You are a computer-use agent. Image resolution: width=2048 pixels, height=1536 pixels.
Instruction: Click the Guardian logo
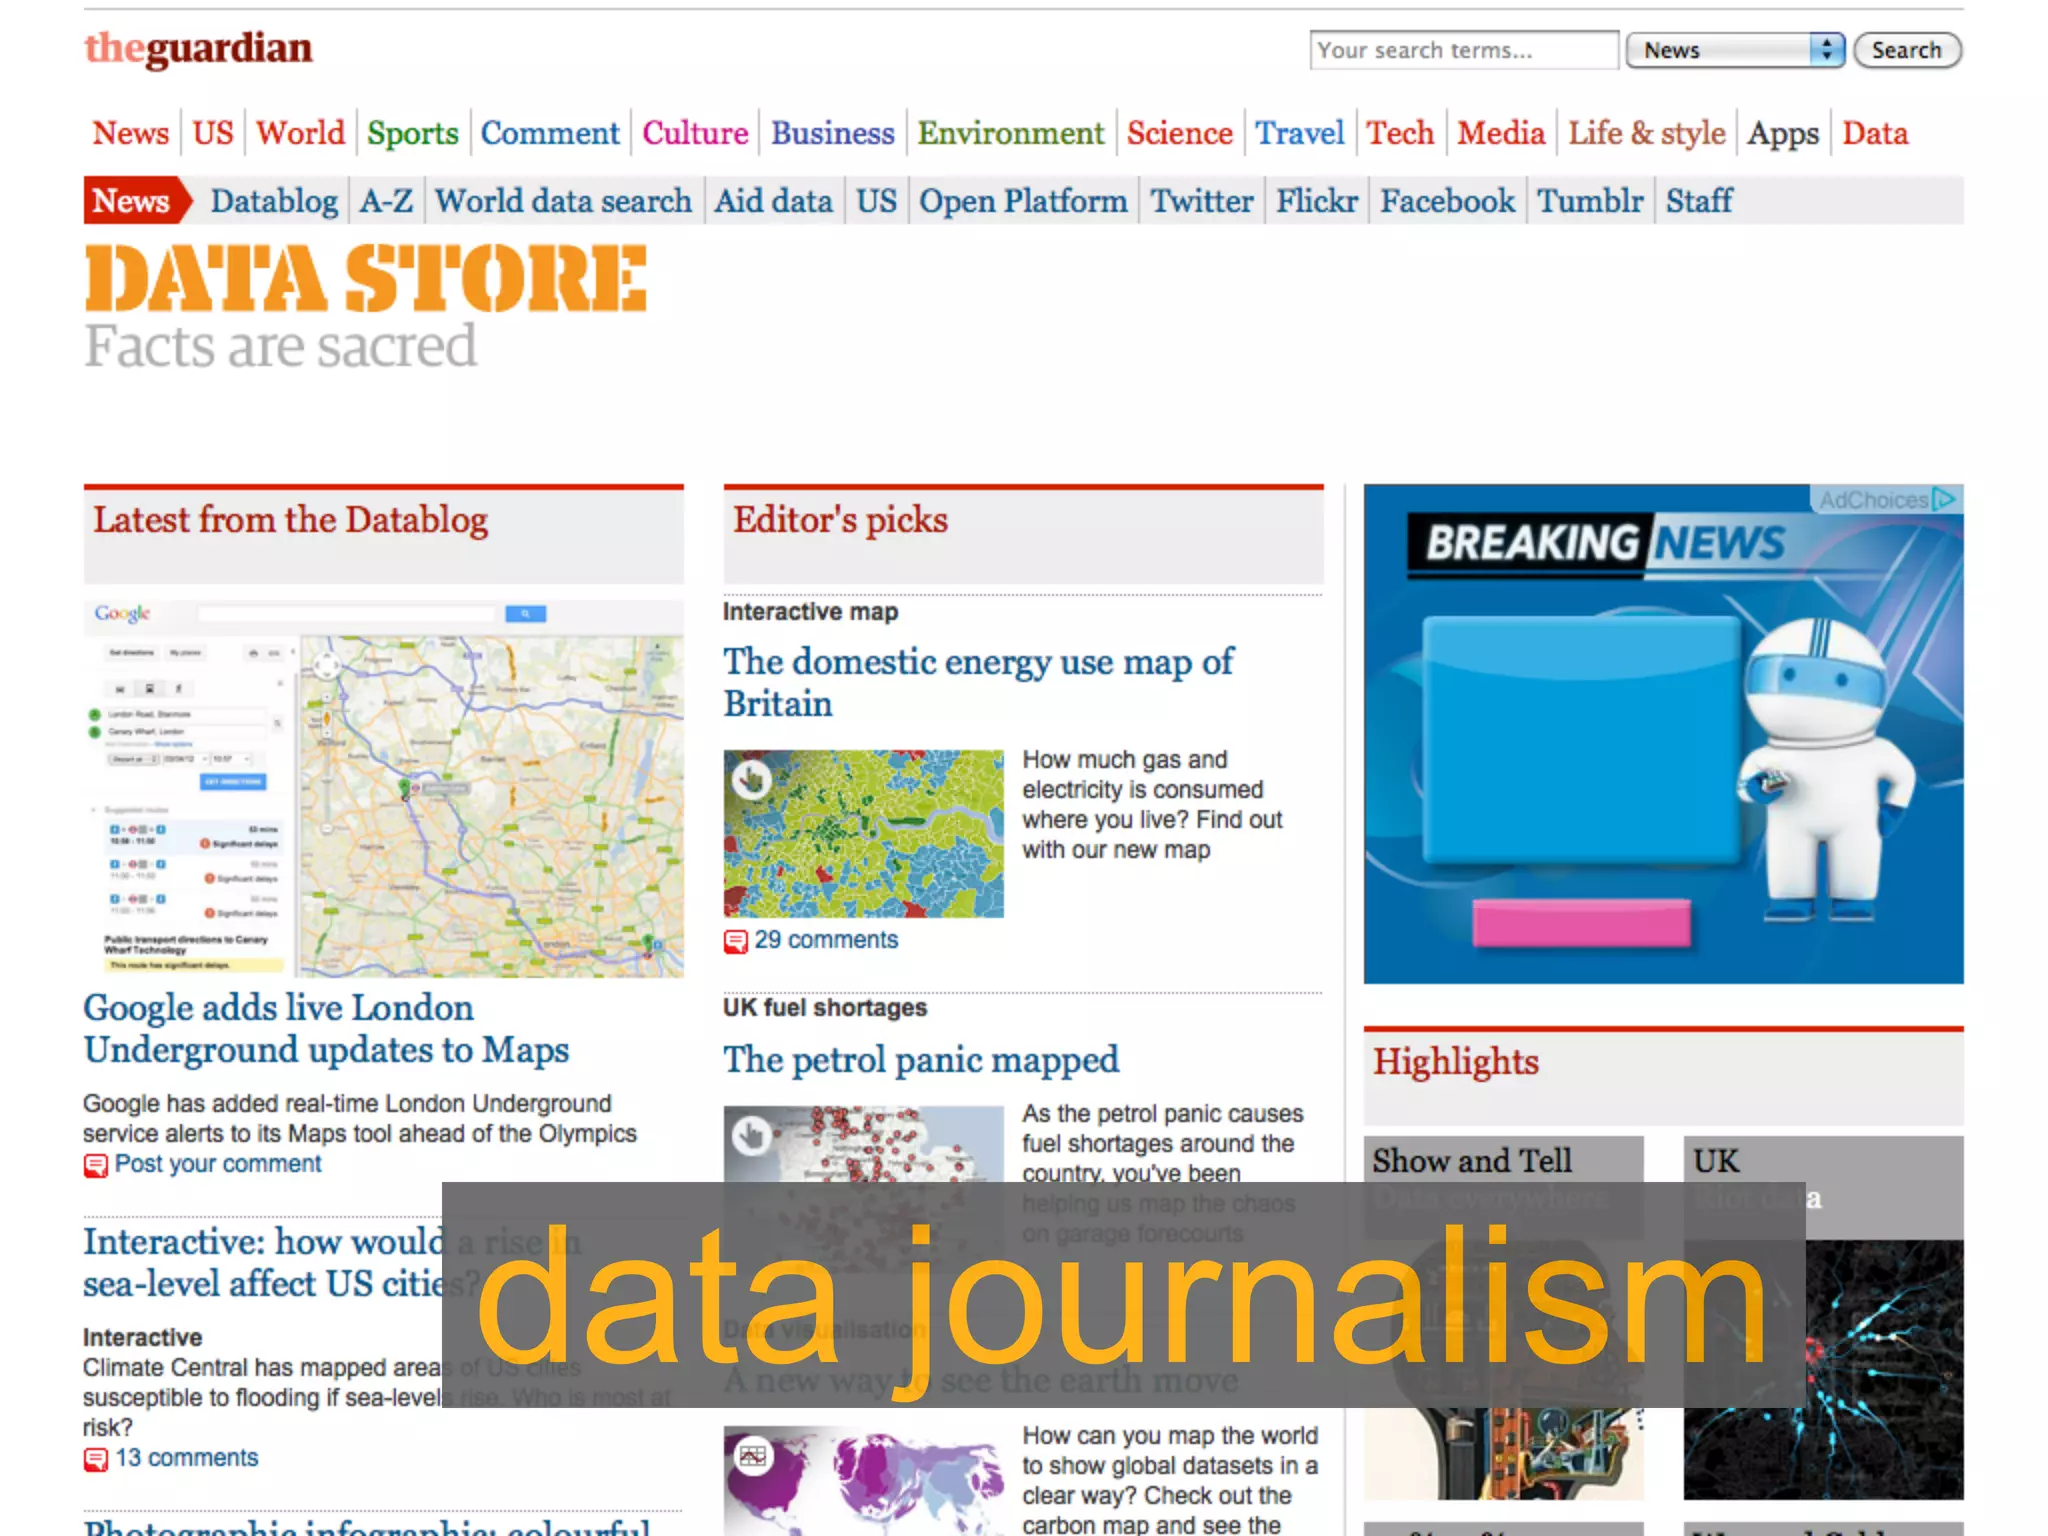(198, 49)
